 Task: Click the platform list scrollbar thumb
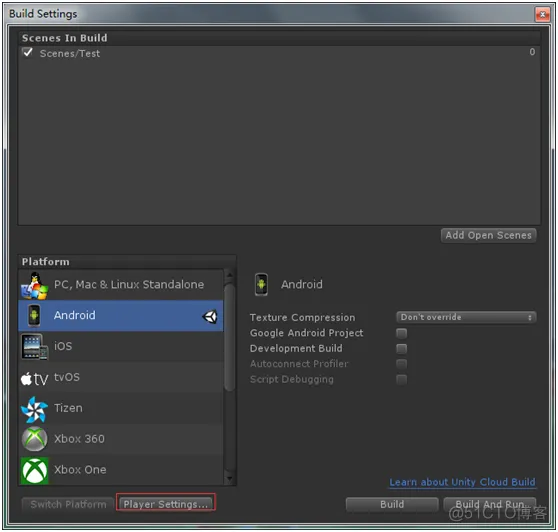tap(230, 337)
